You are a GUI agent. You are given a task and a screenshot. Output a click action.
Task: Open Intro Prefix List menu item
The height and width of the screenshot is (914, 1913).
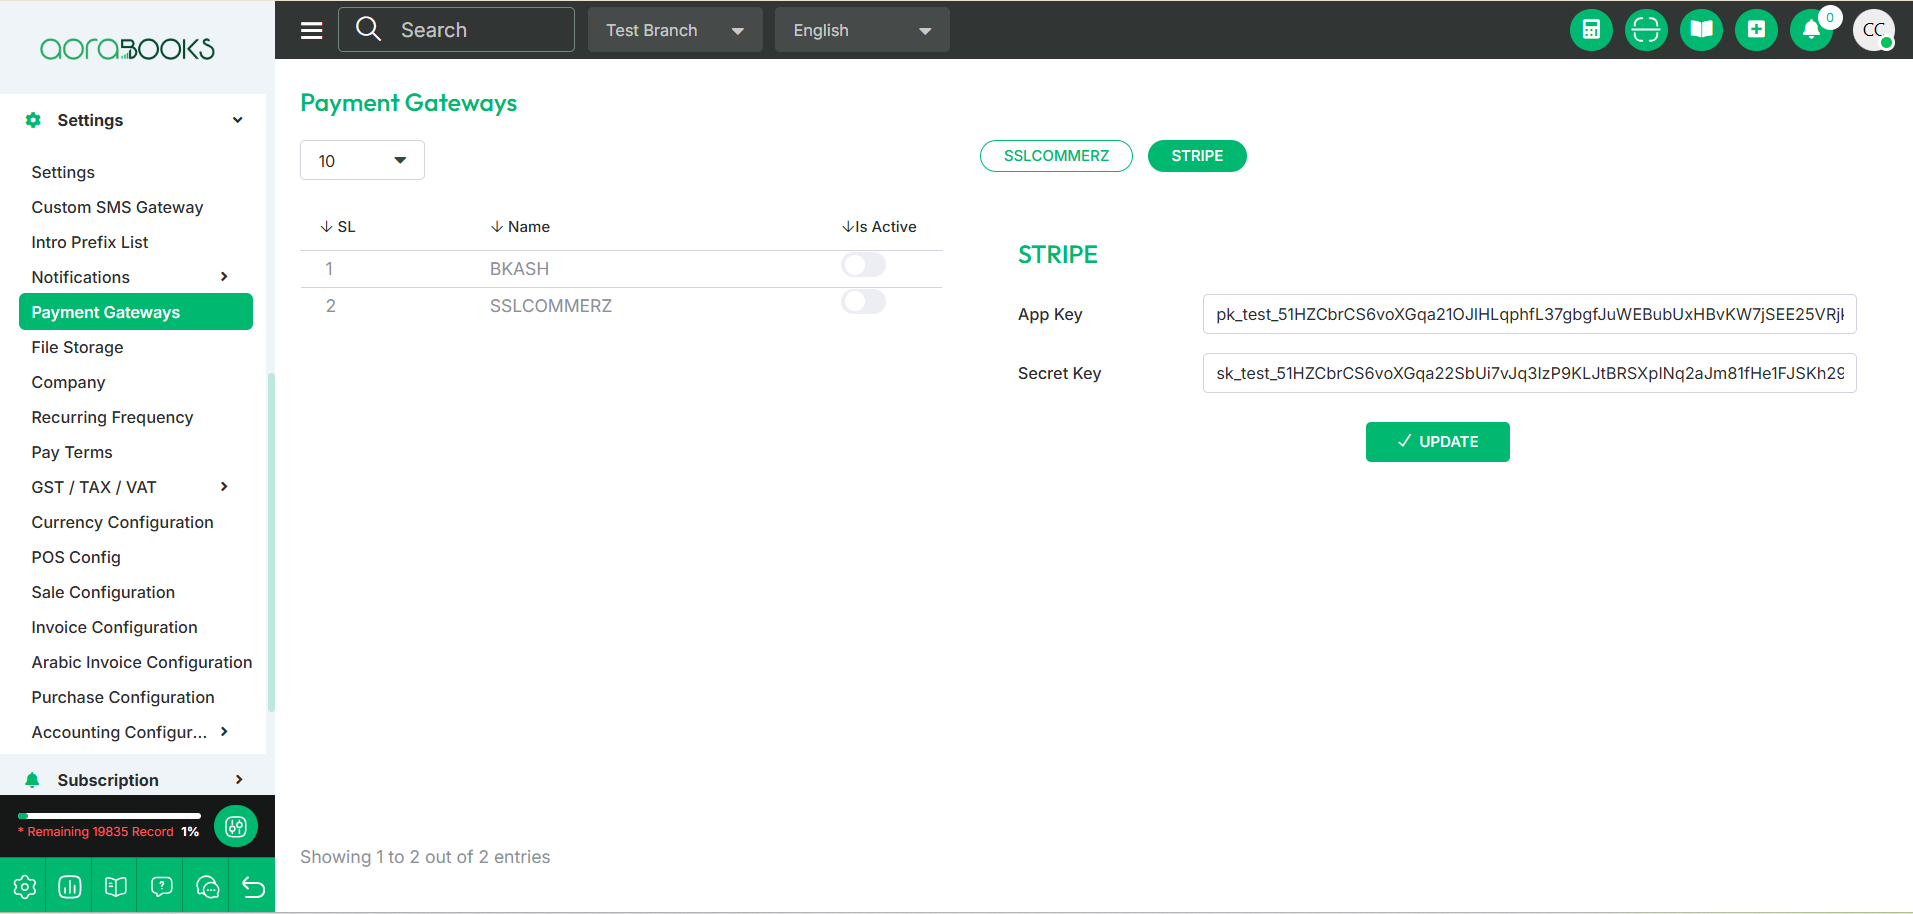pos(89,242)
